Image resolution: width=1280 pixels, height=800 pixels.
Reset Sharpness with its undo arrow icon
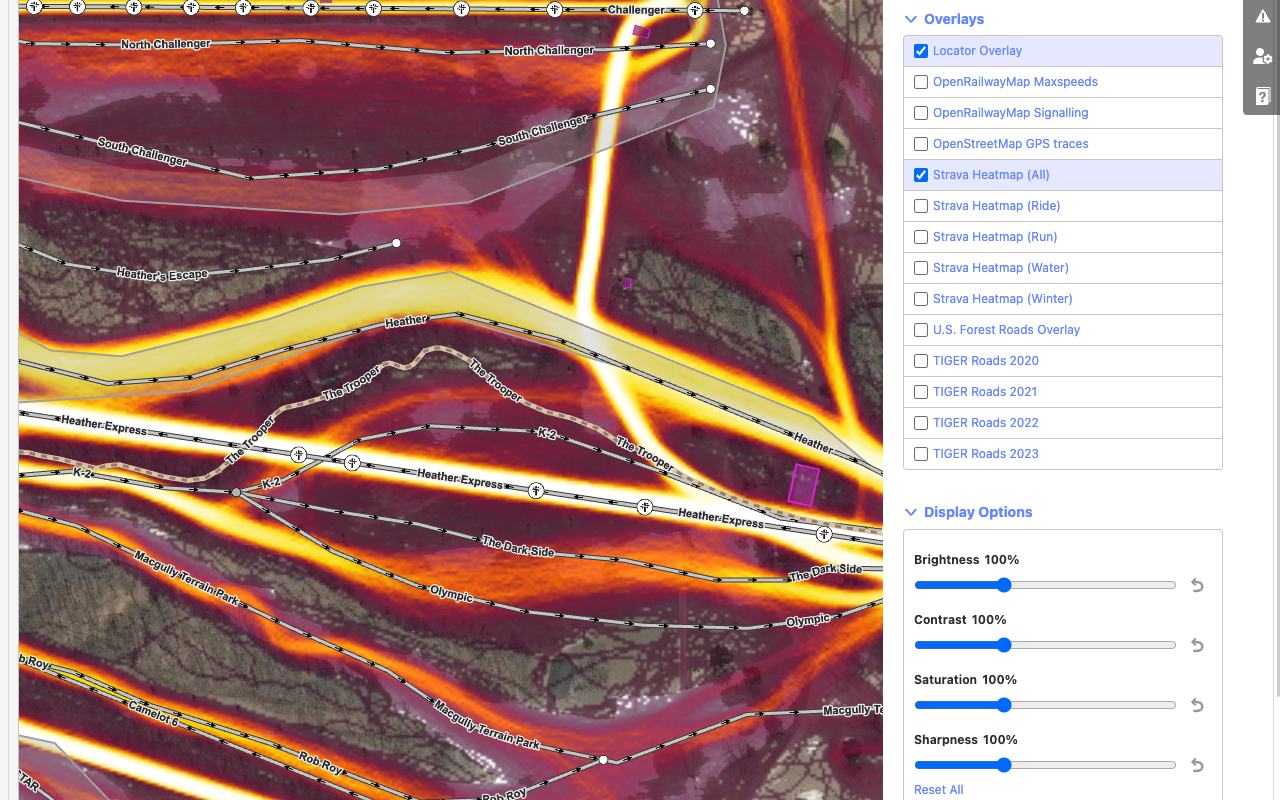click(1197, 766)
